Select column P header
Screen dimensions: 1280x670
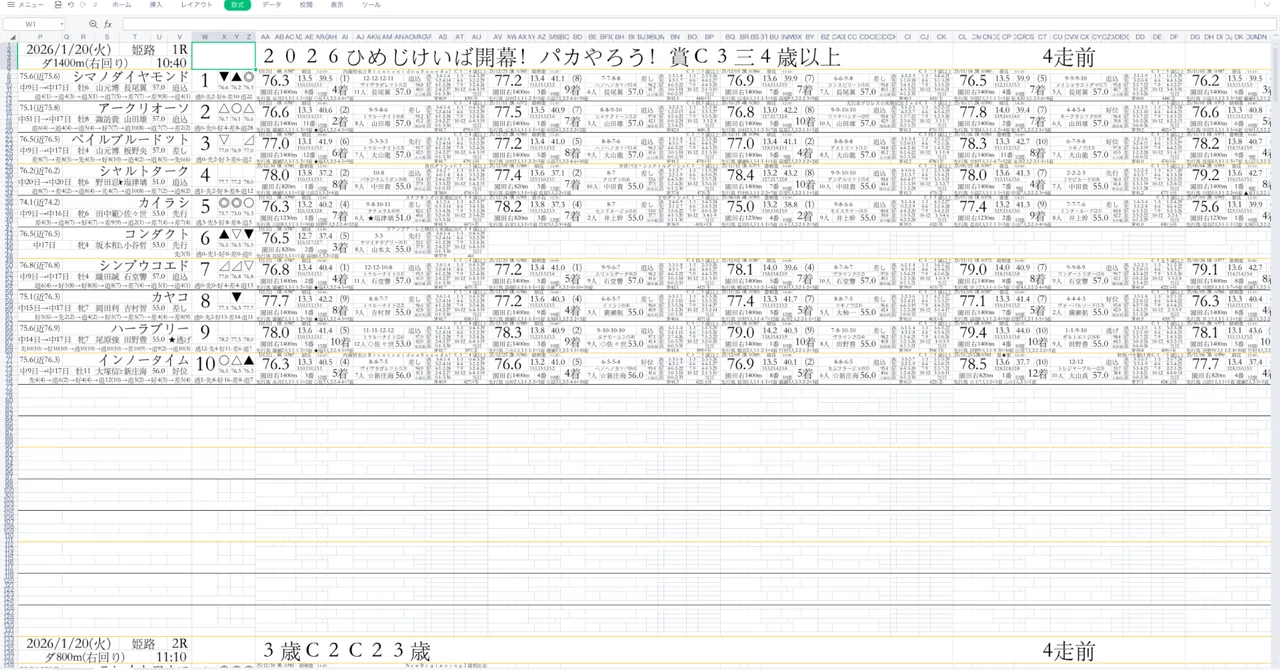click(40, 37)
